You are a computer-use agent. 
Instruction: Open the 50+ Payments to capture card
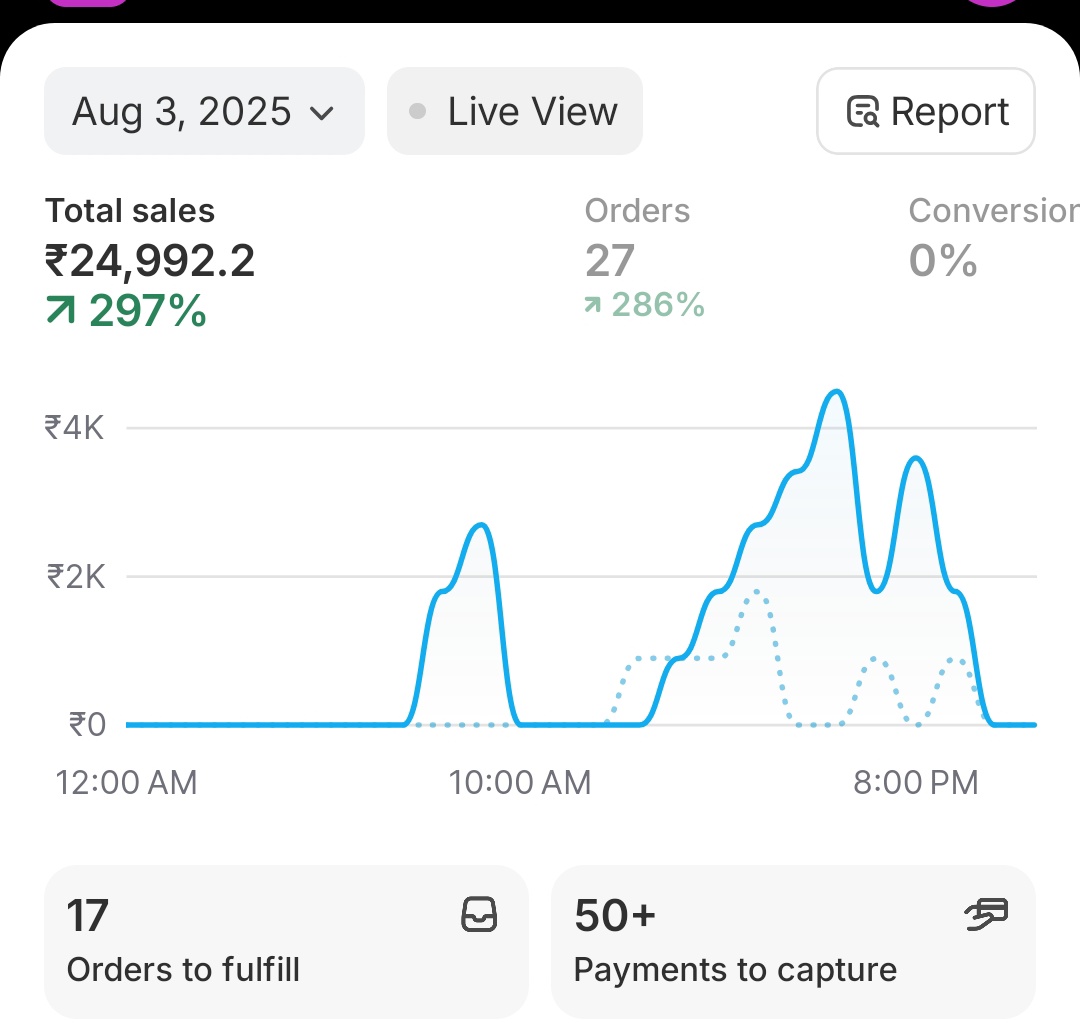pos(793,940)
